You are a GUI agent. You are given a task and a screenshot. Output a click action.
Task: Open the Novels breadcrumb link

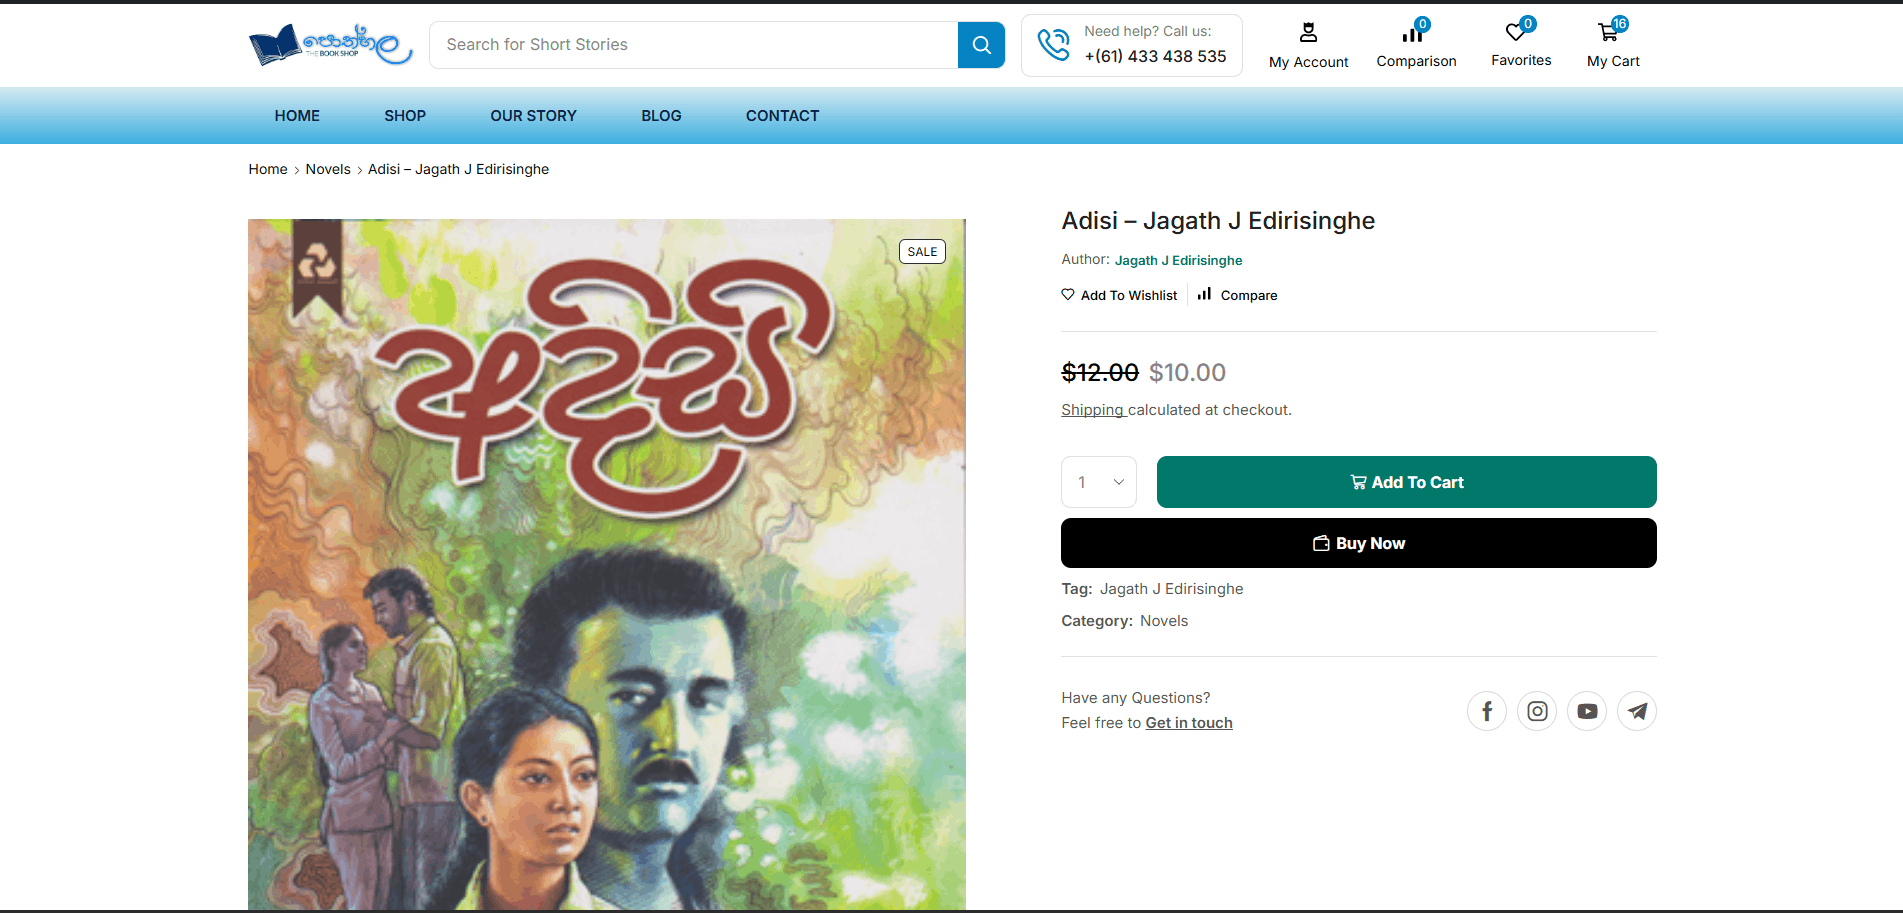[x=328, y=169]
